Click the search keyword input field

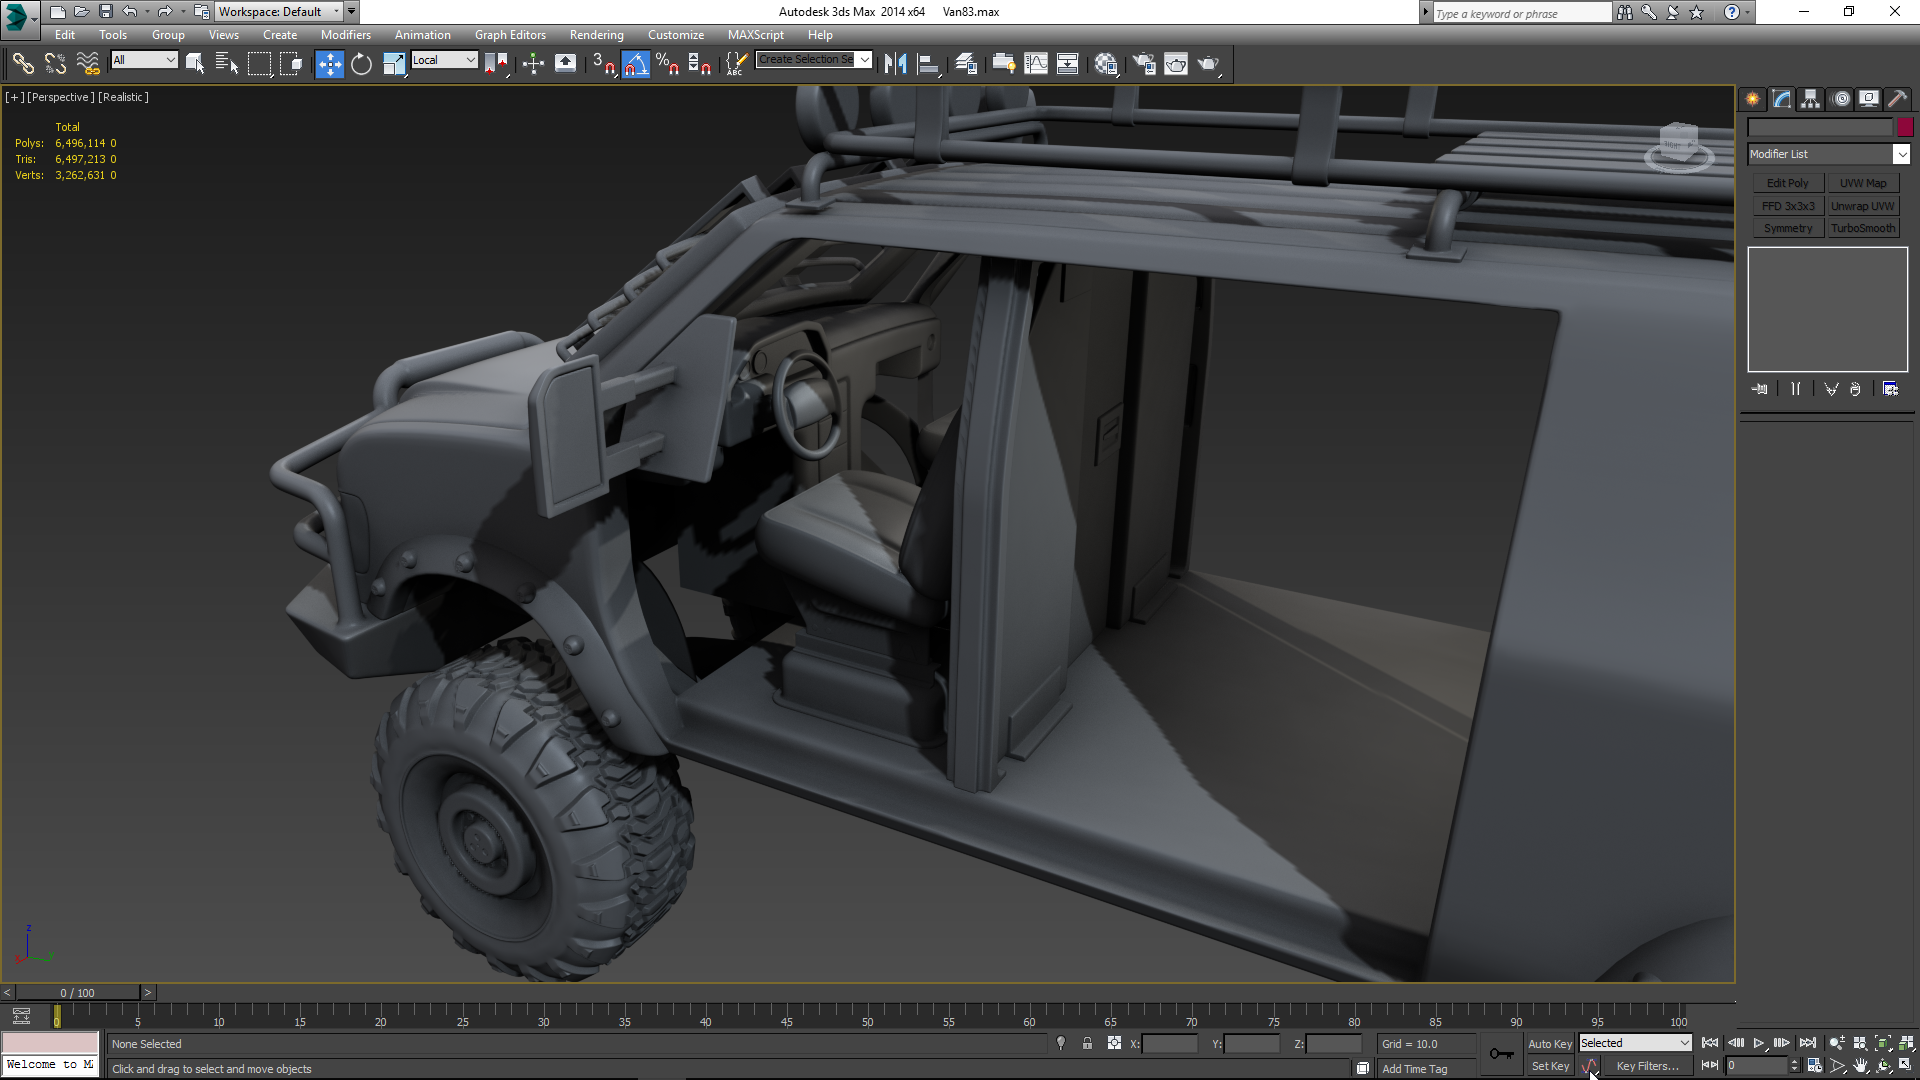[x=1520, y=13]
